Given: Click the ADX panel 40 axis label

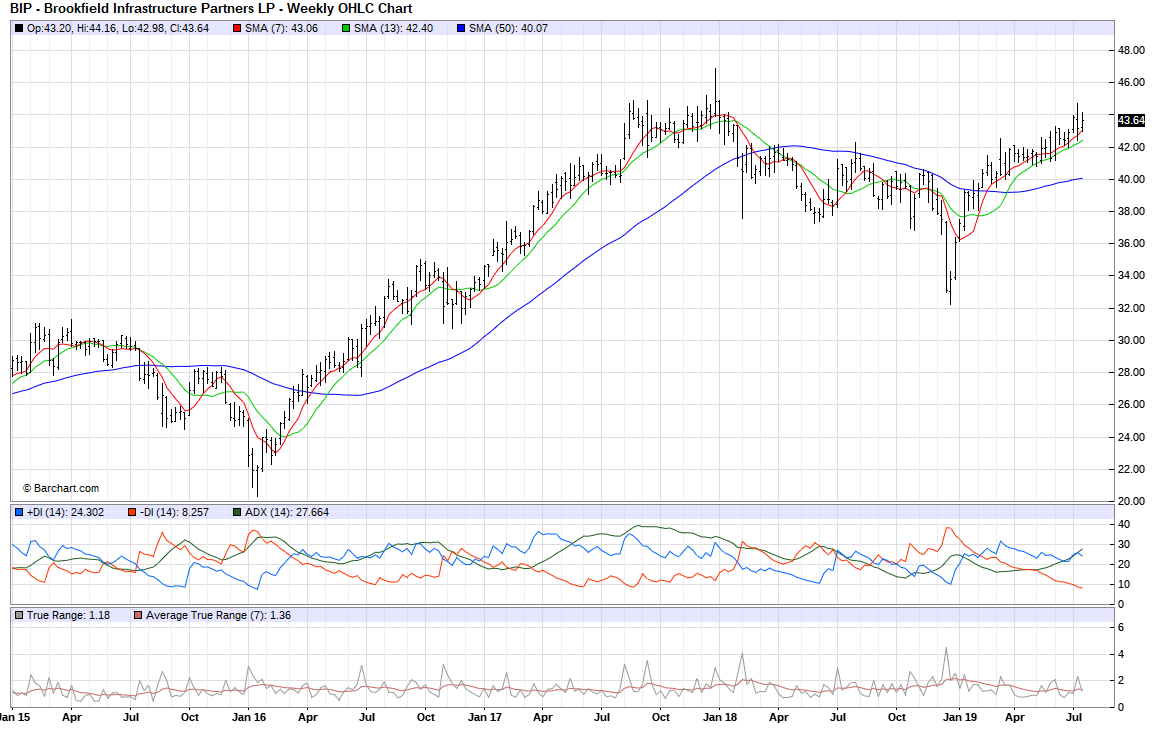Looking at the screenshot, I should pos(1124,525).
